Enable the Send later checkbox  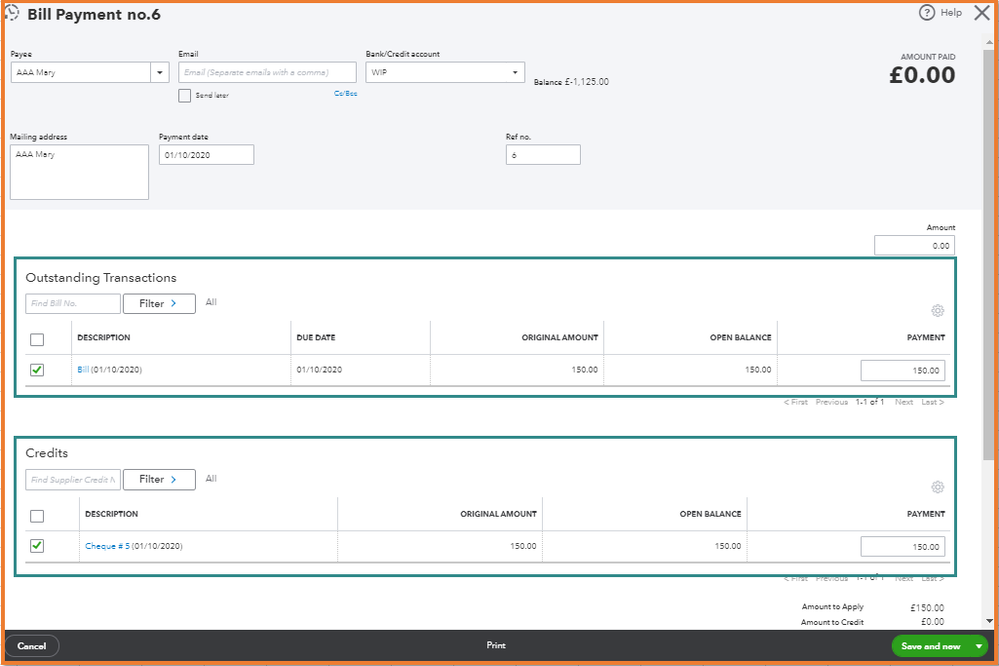click(x=184, y=95)
